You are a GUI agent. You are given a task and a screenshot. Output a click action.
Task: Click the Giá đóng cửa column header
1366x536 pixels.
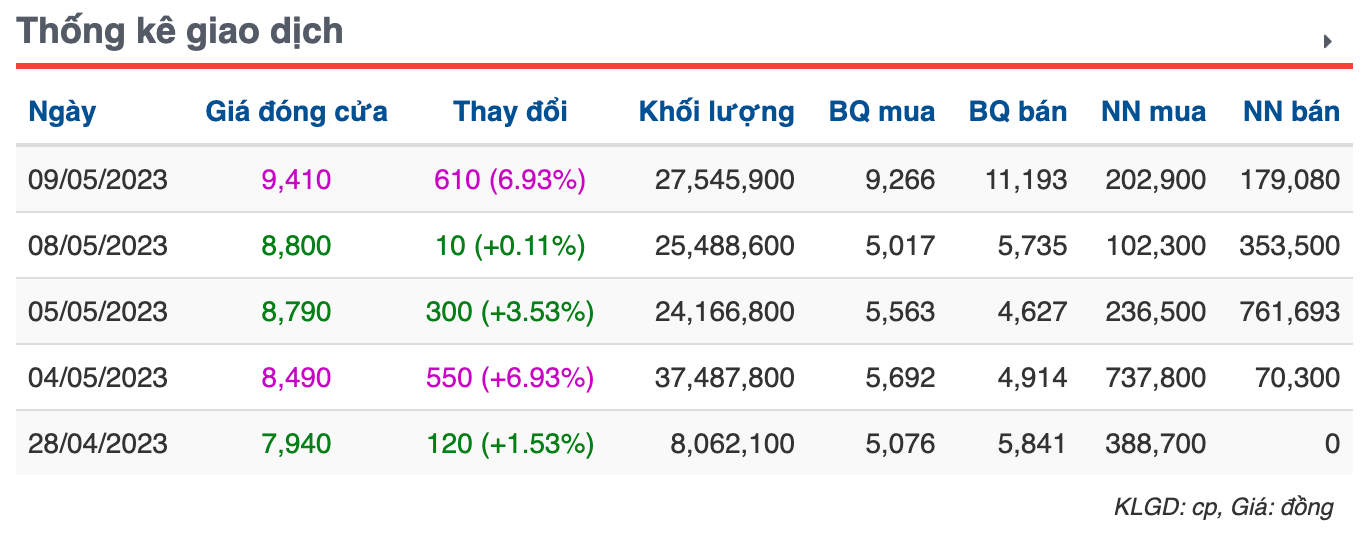[296, 111]
